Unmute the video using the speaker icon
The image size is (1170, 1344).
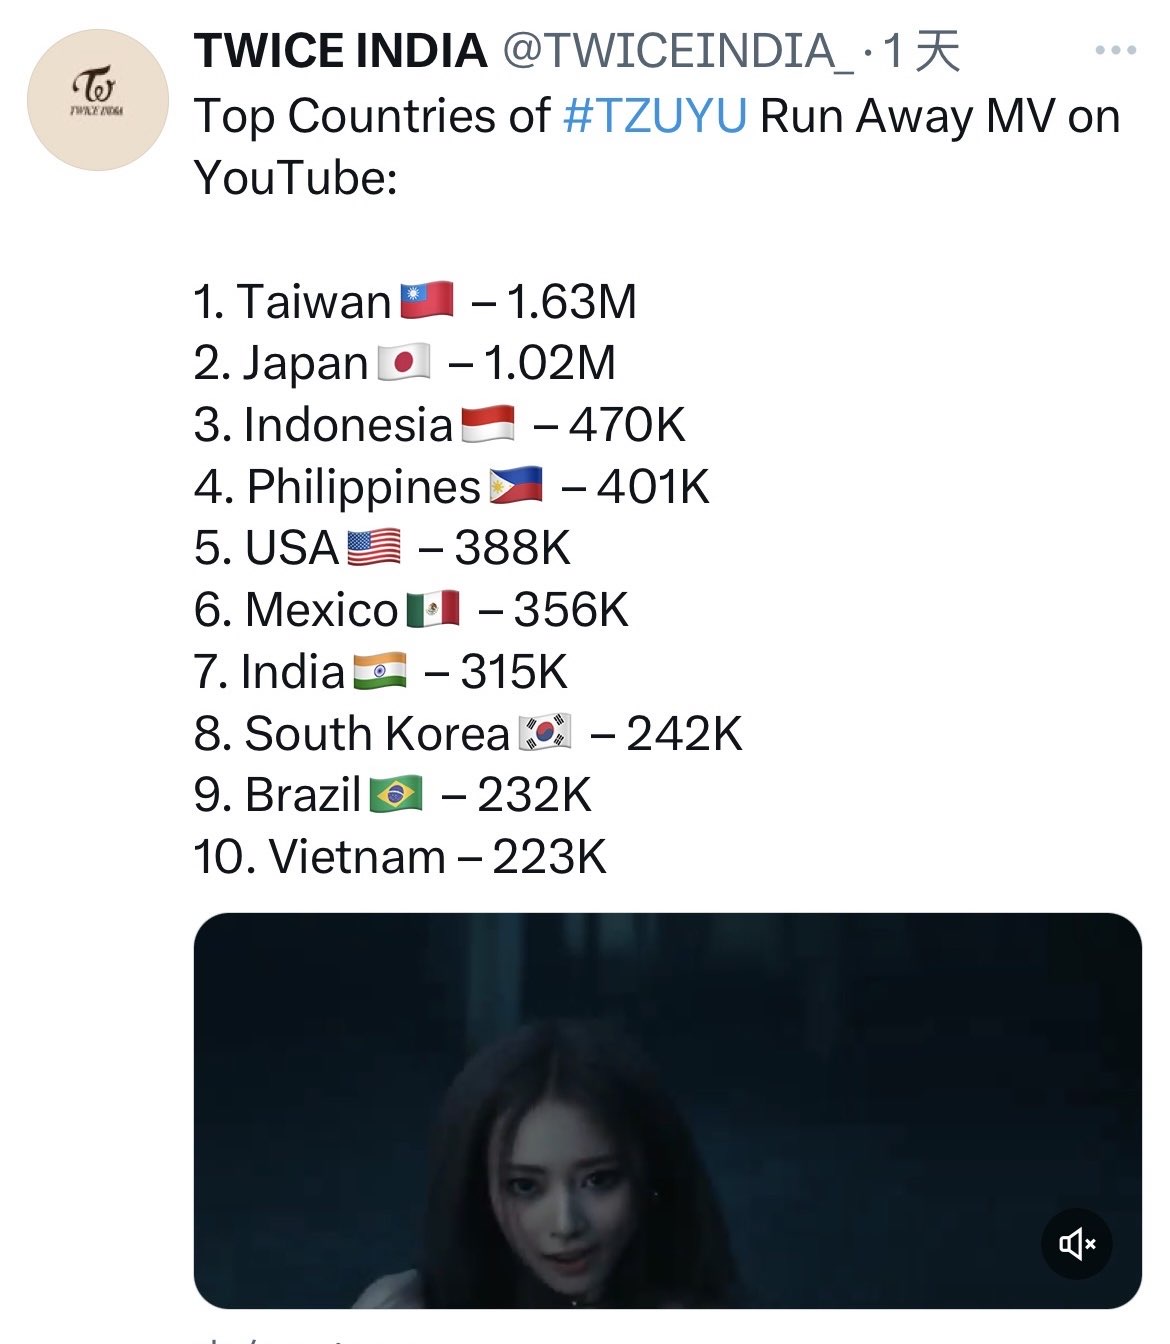pyautogui.click(x=1077, y=1243)
